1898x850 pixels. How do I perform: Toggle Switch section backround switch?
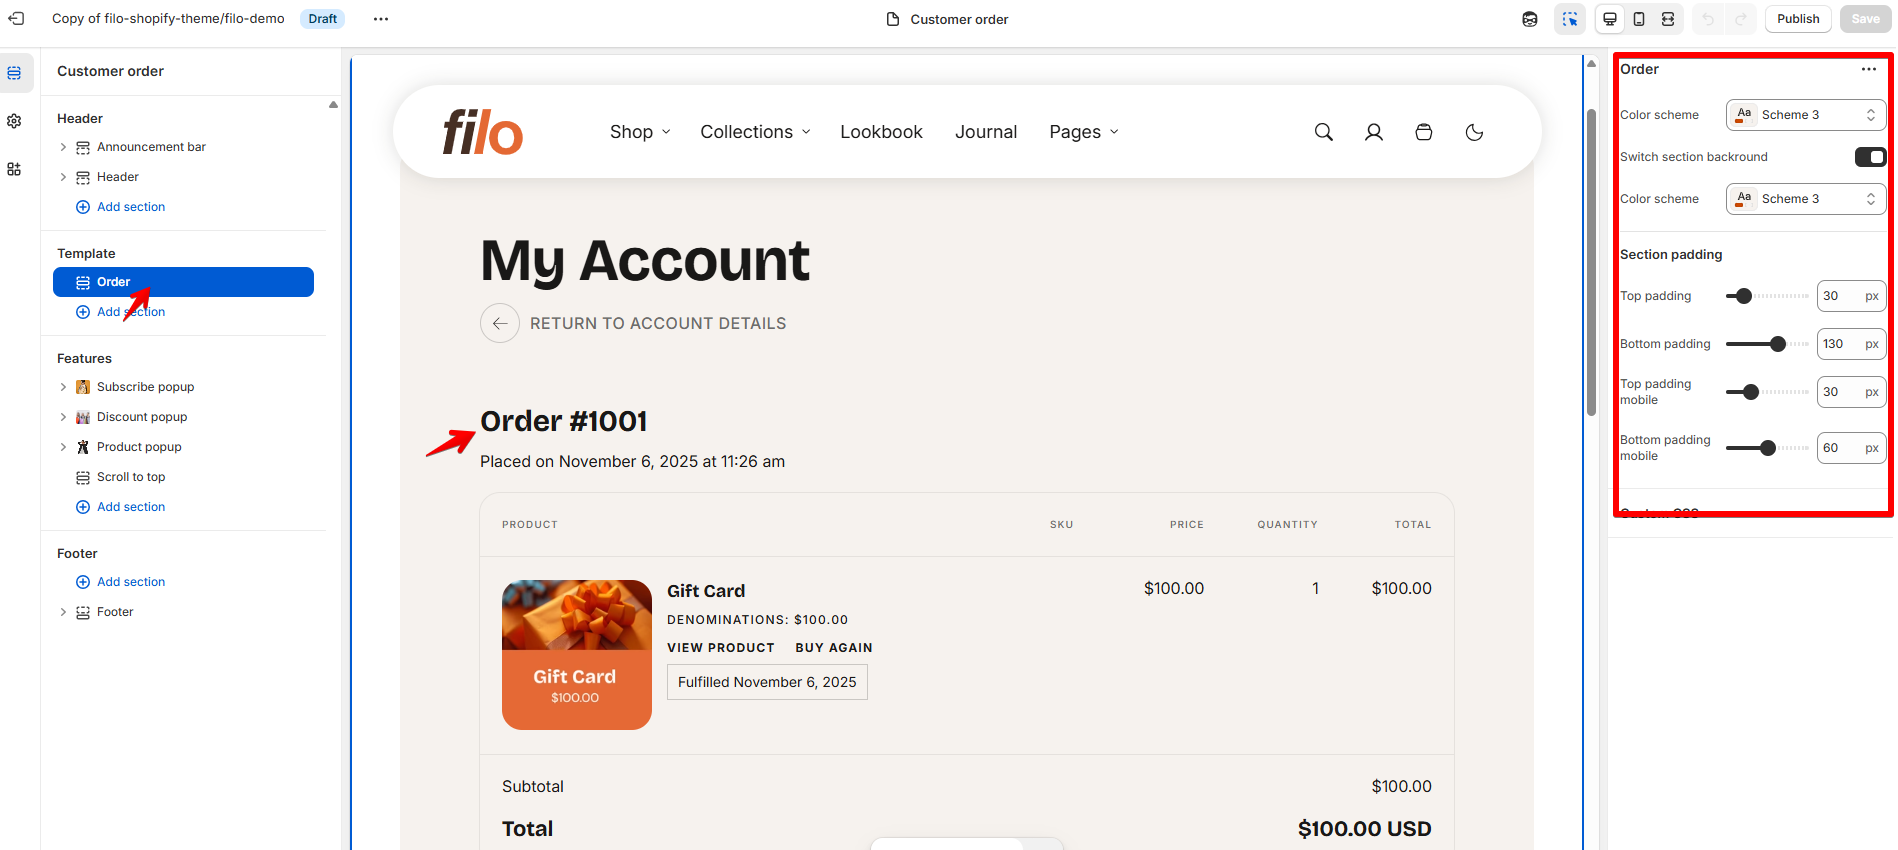[x=1870, y=157]
